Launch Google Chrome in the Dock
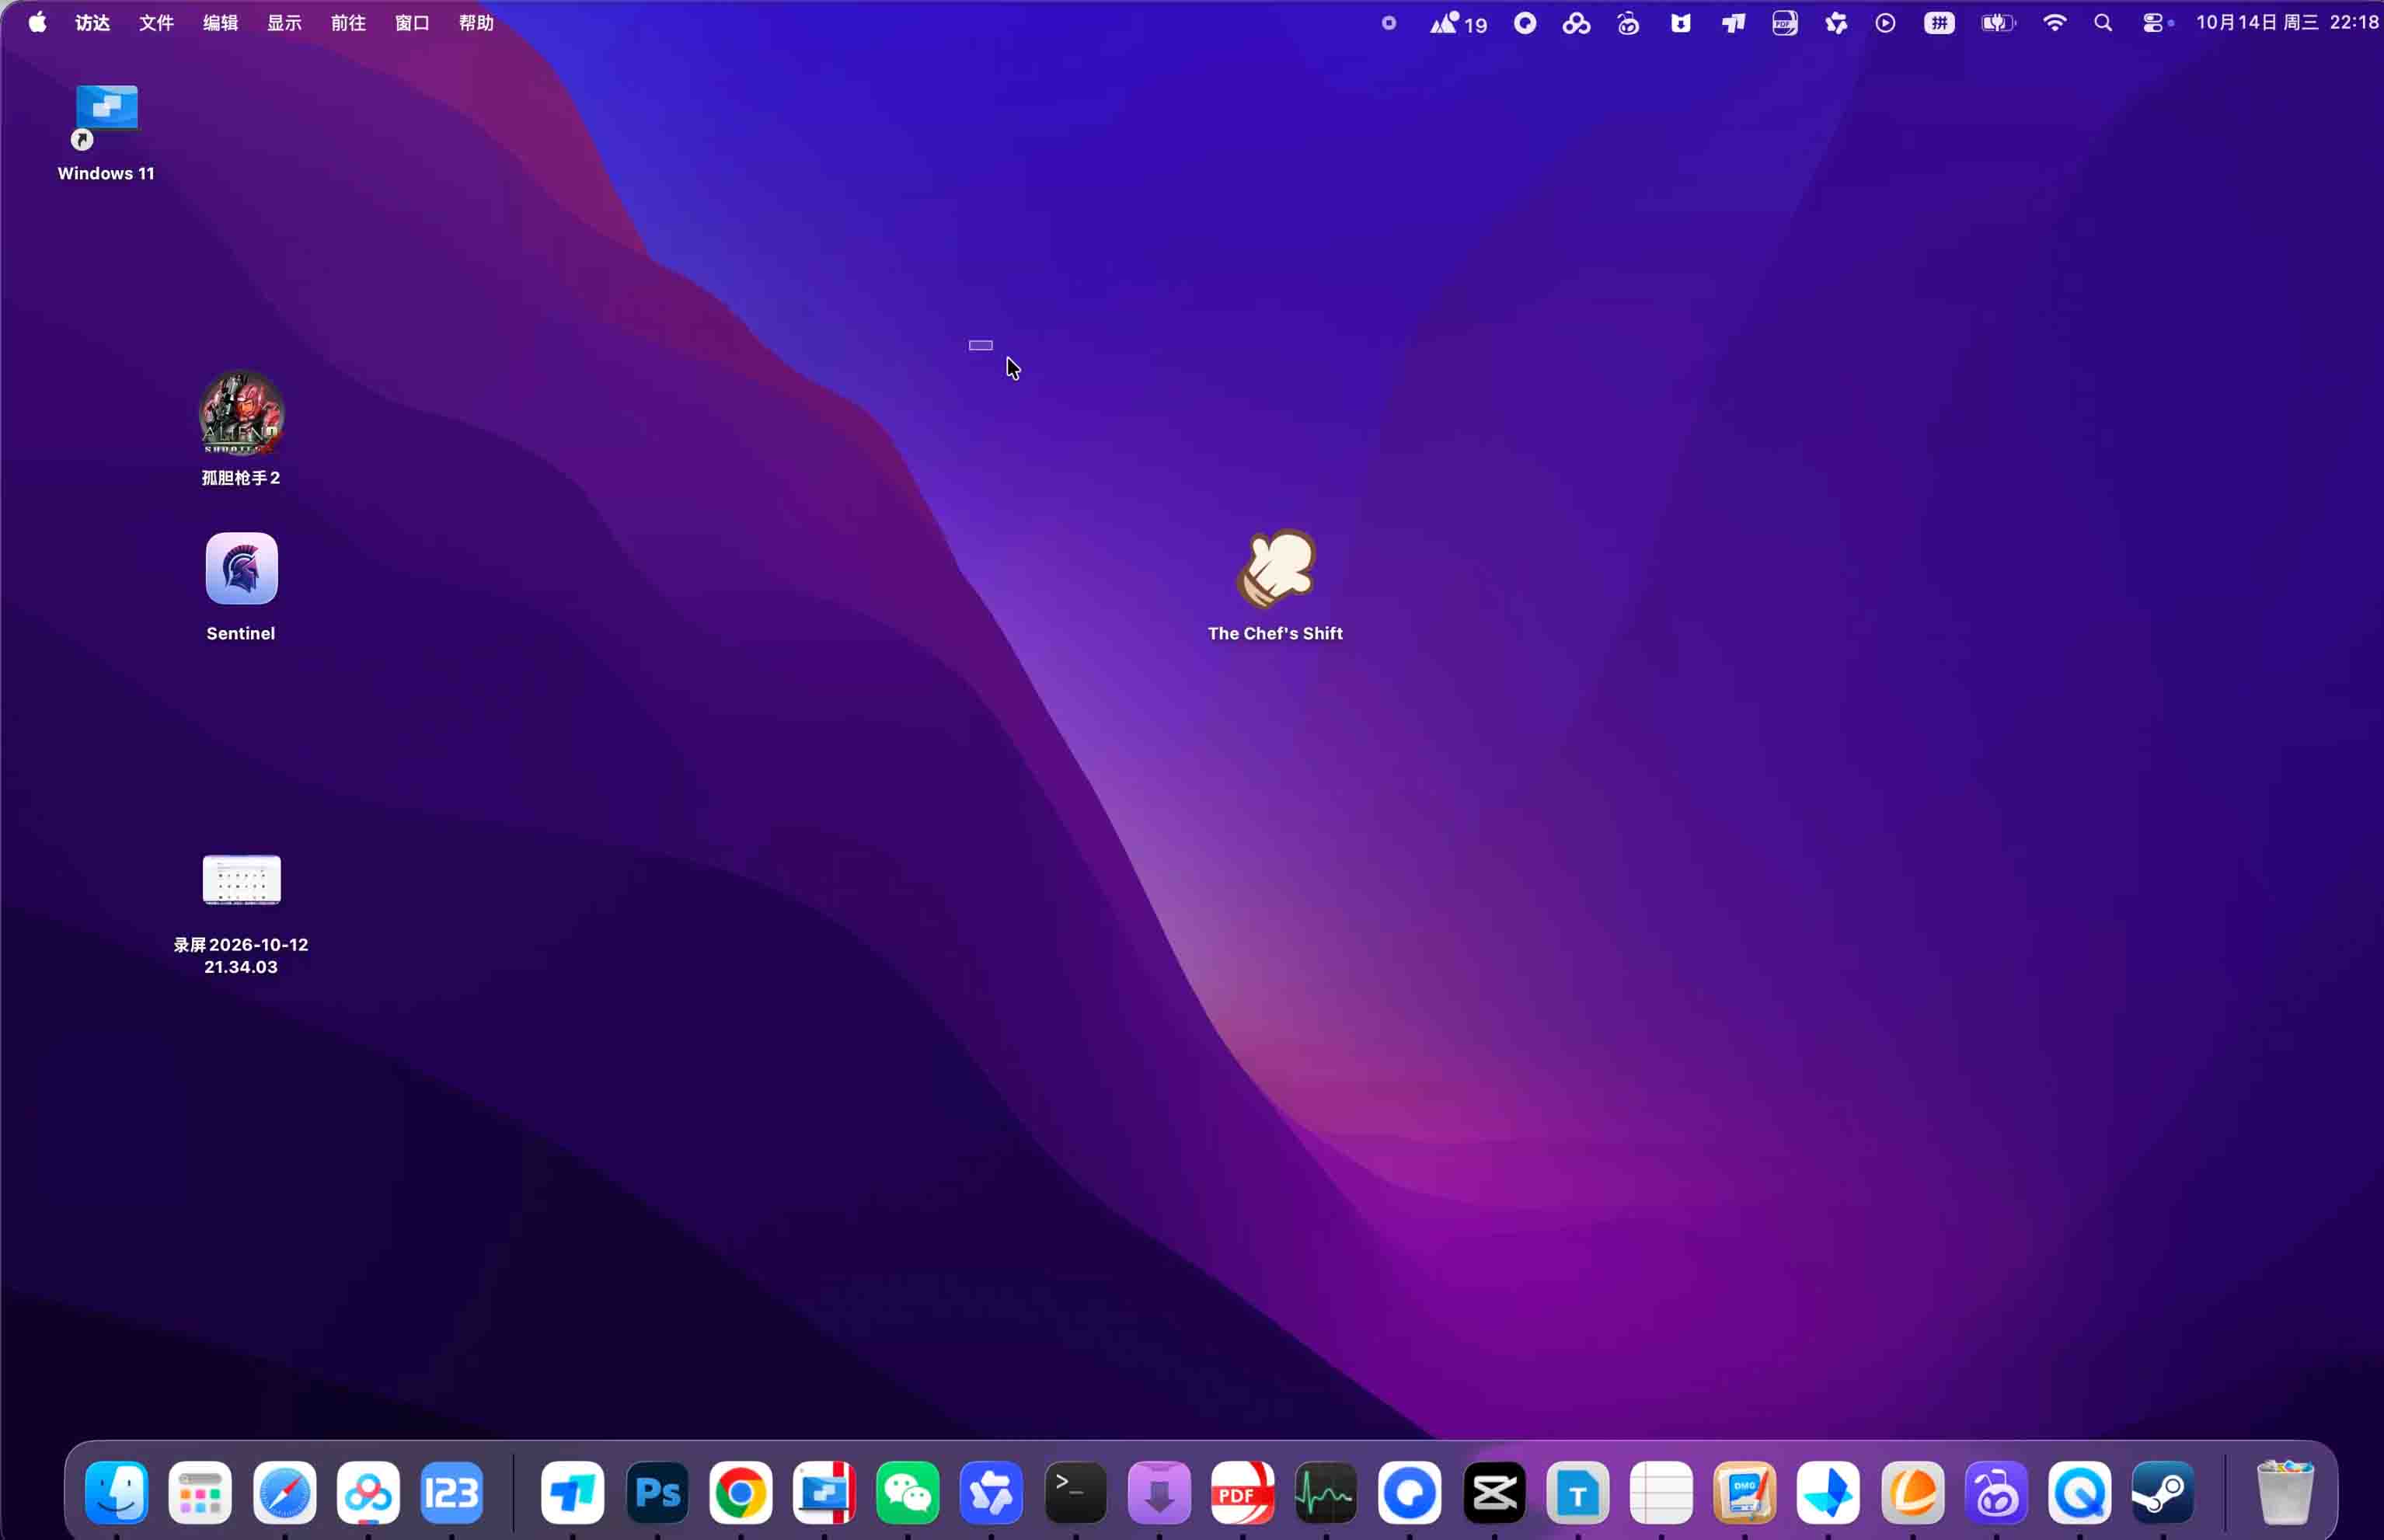Image resolution: width=2384 pixels, height=1540 pixels. [741, 1493]
